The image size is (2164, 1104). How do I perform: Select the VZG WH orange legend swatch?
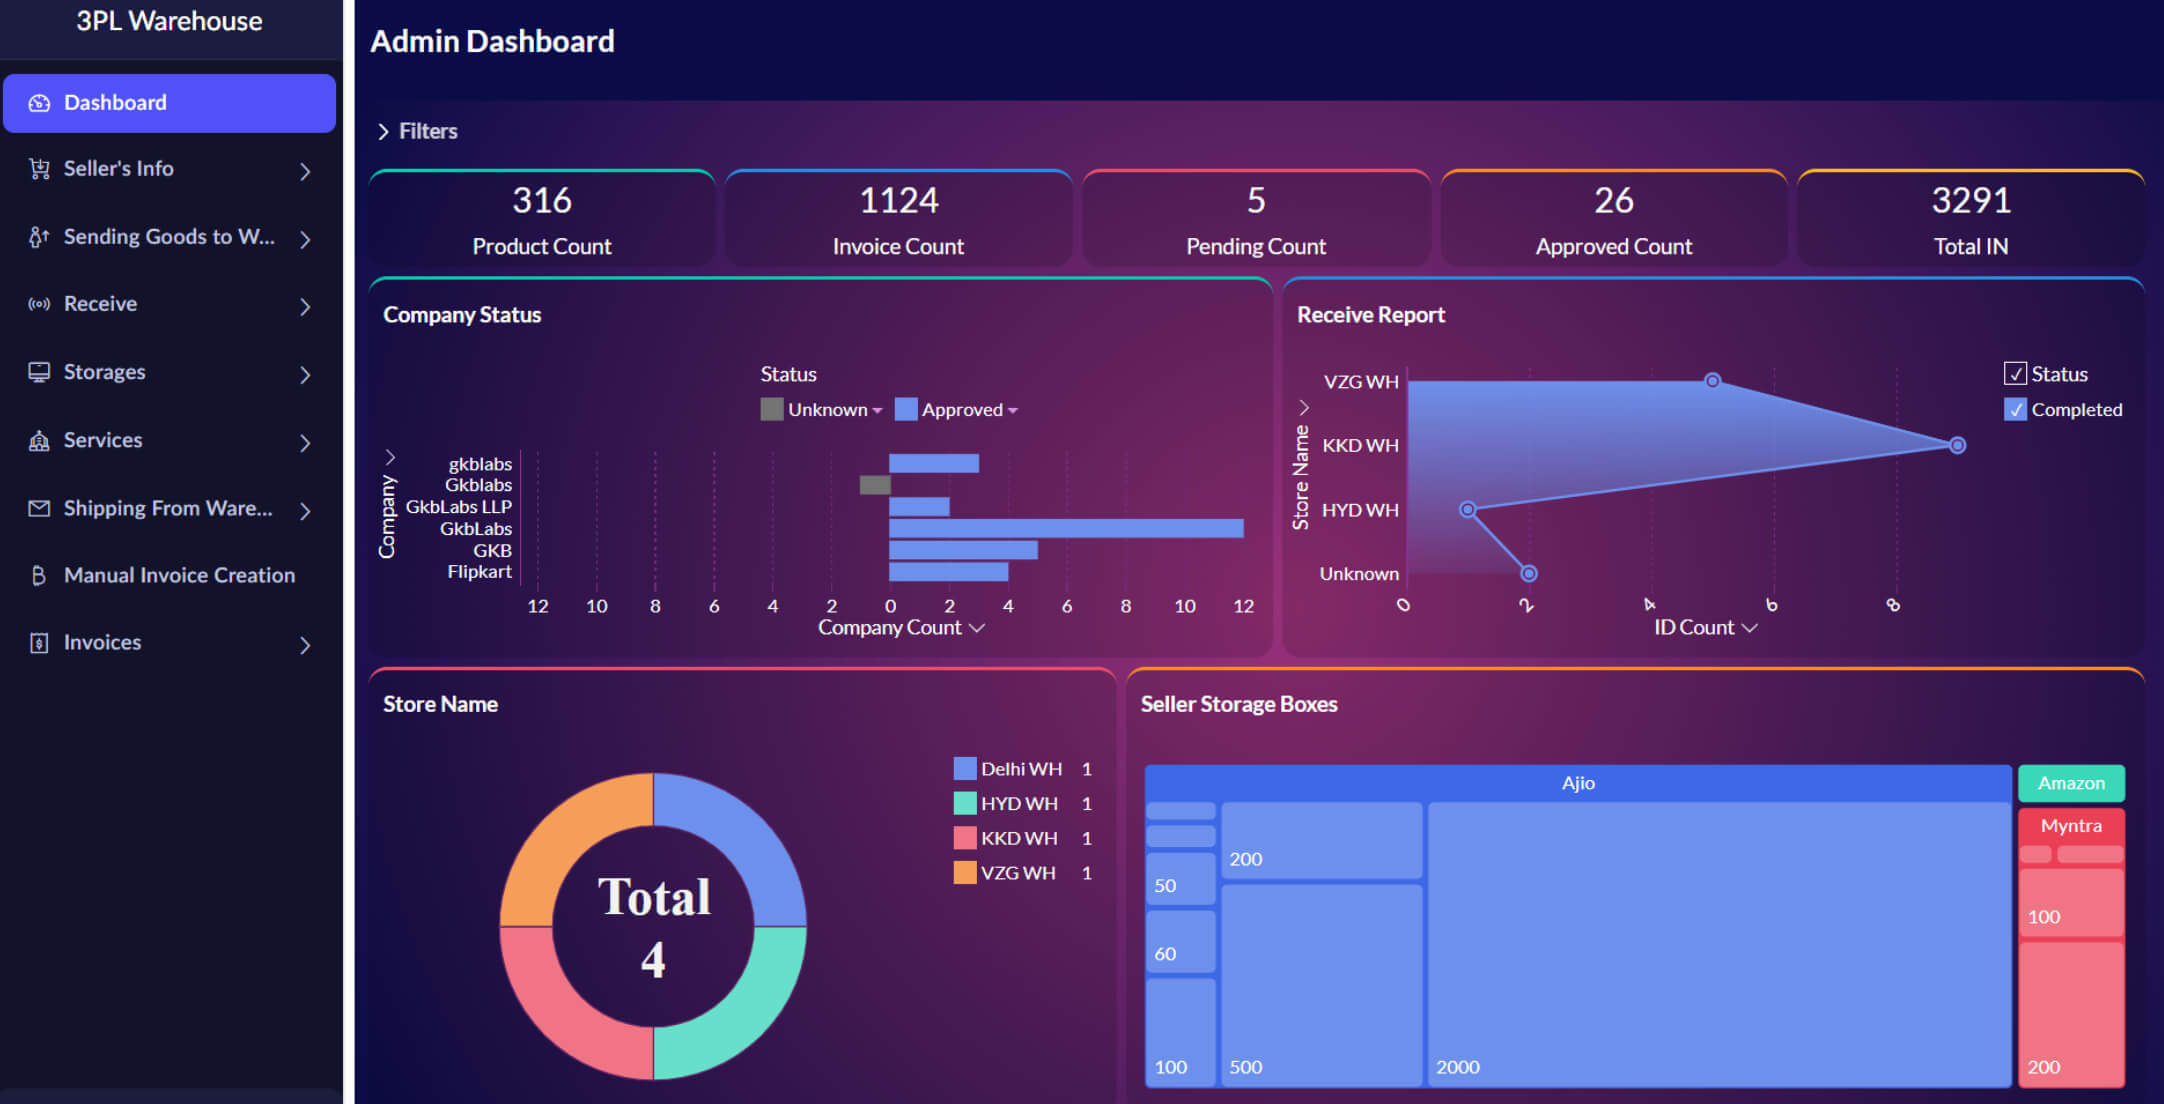pyautogui.click(x=963, y=872)
